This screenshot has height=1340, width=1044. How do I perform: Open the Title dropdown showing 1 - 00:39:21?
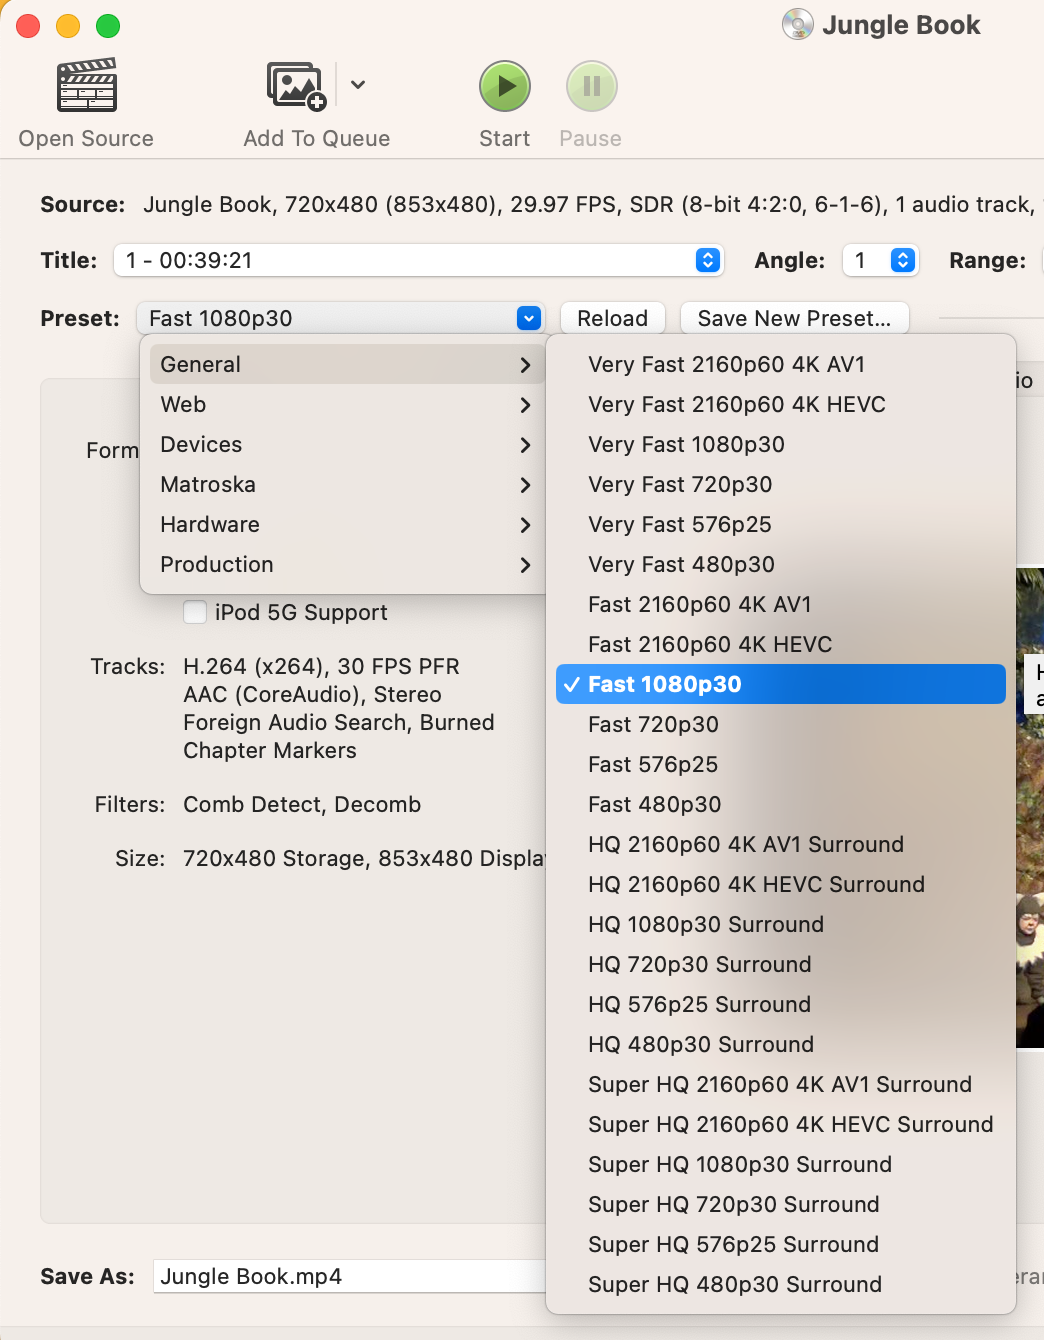419,260
